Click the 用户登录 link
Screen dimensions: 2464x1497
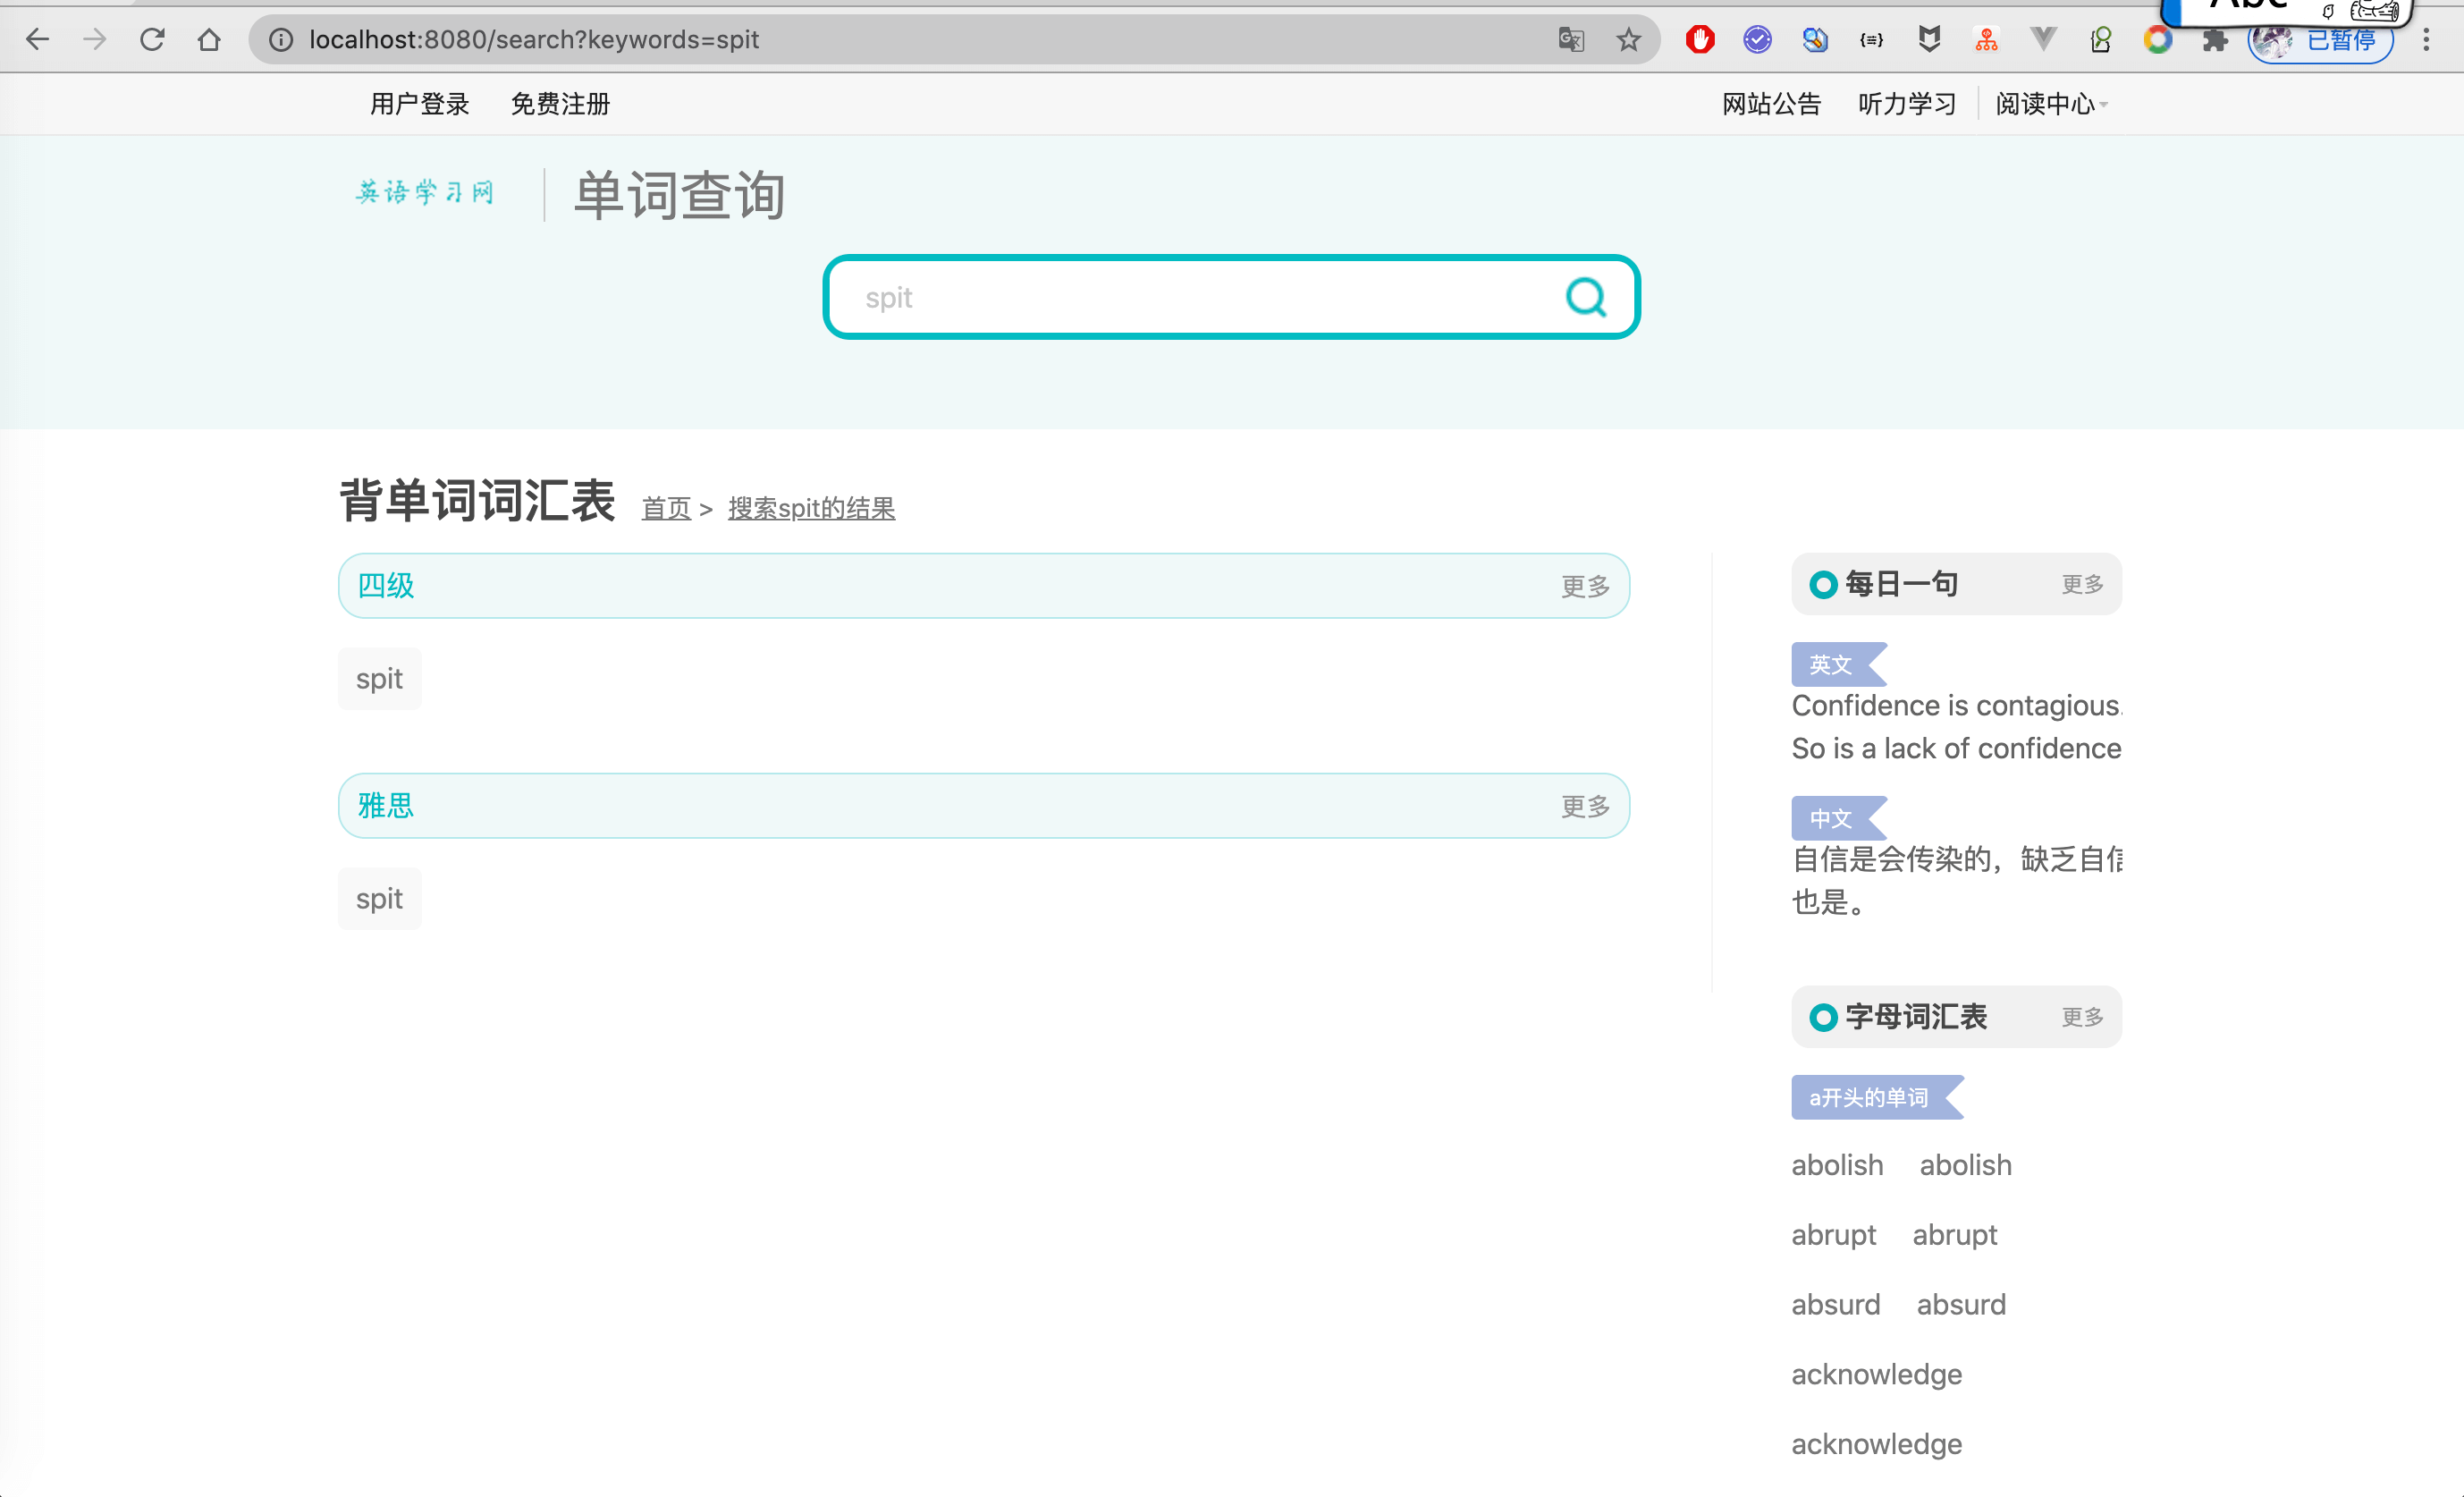click(x=419, y=104)
